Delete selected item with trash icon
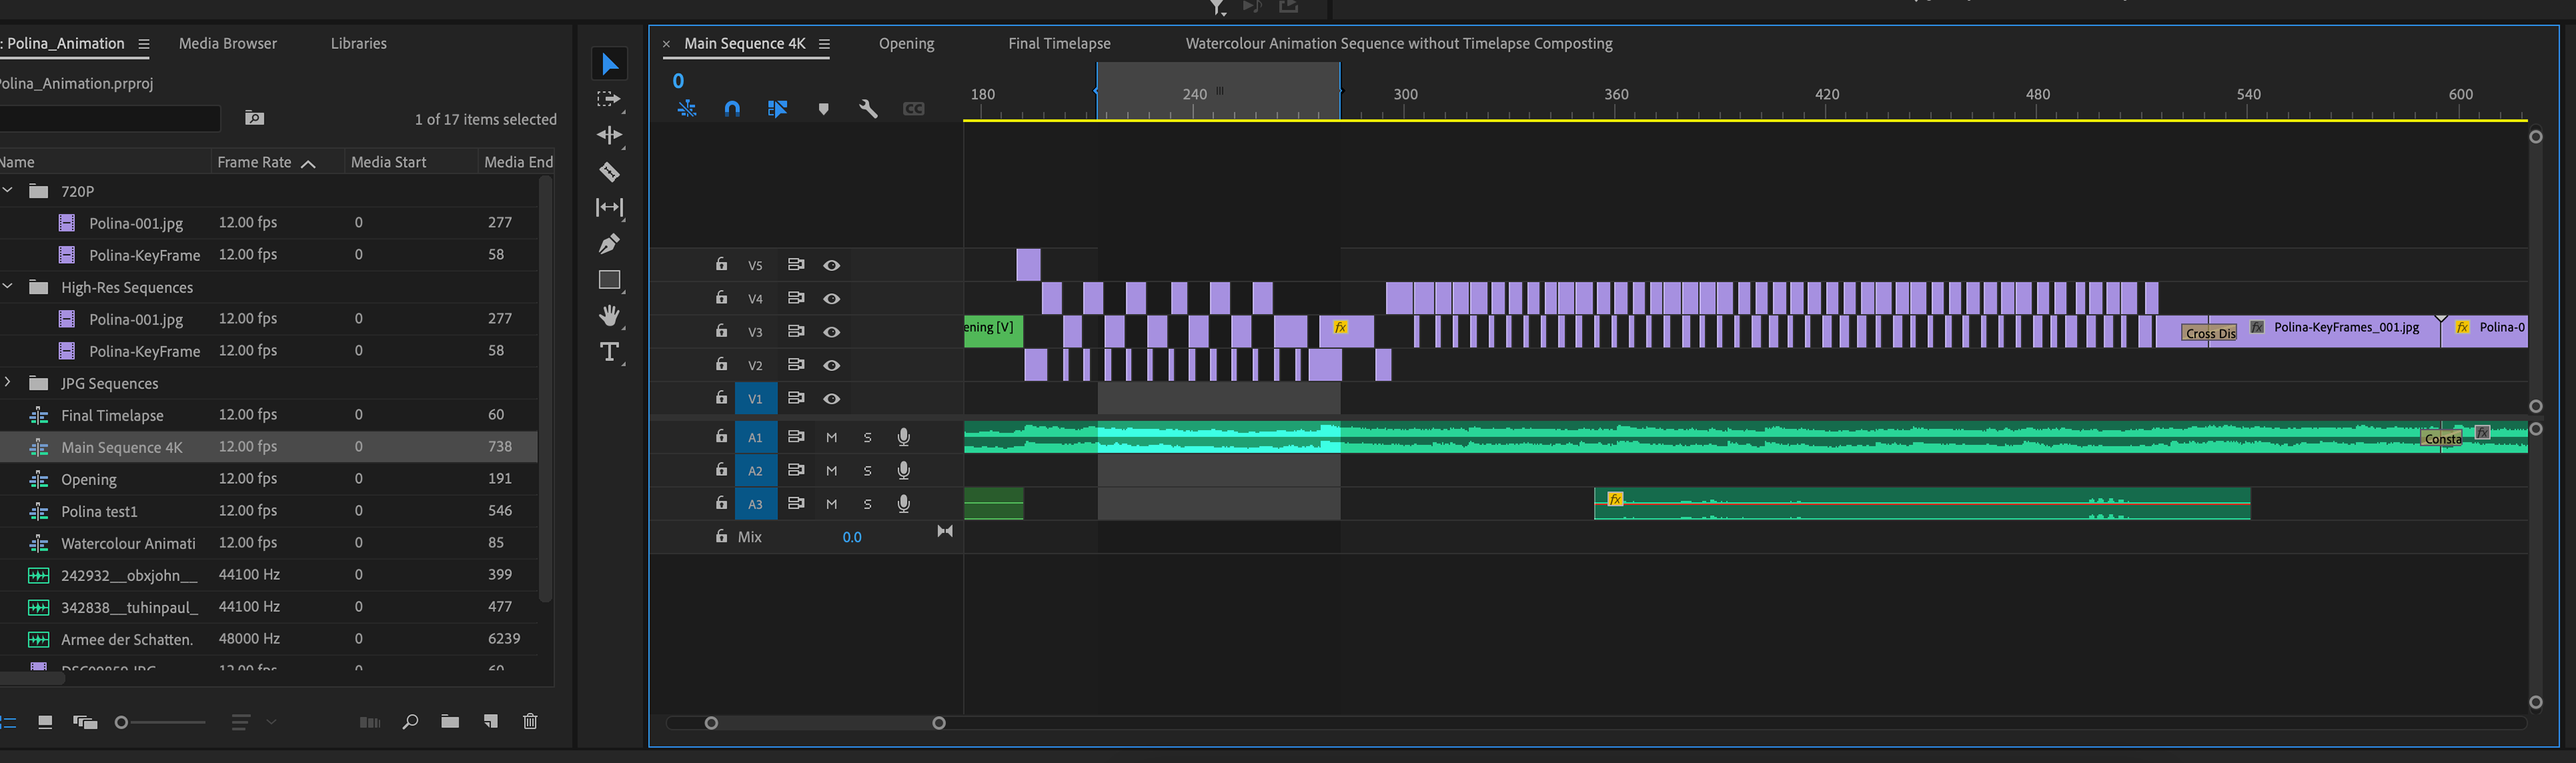The image size is (2576, 763). pyautogui.click(x=530, y=721)
